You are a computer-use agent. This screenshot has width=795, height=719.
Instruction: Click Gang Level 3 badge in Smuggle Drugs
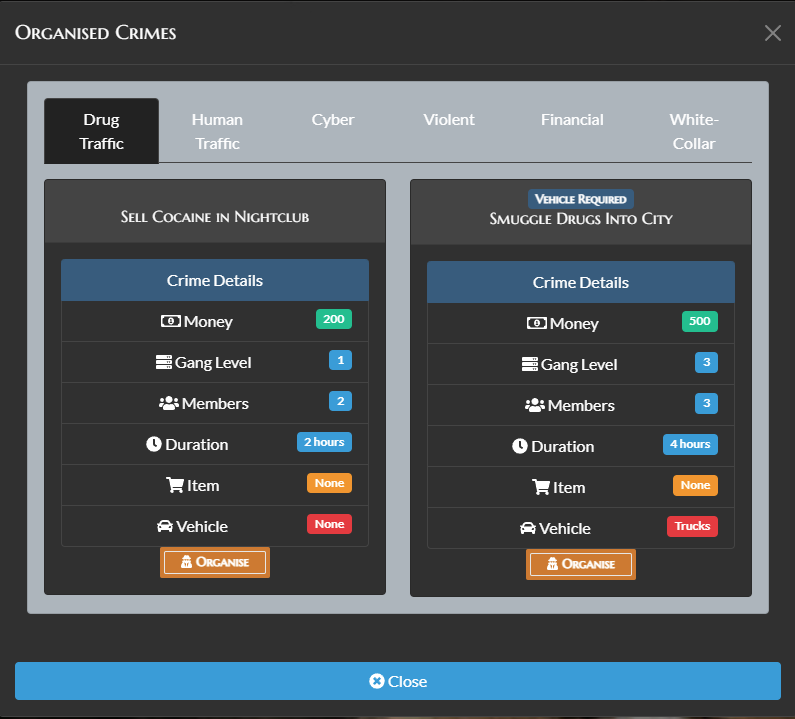pyautogui.click(x=706, y=363)
